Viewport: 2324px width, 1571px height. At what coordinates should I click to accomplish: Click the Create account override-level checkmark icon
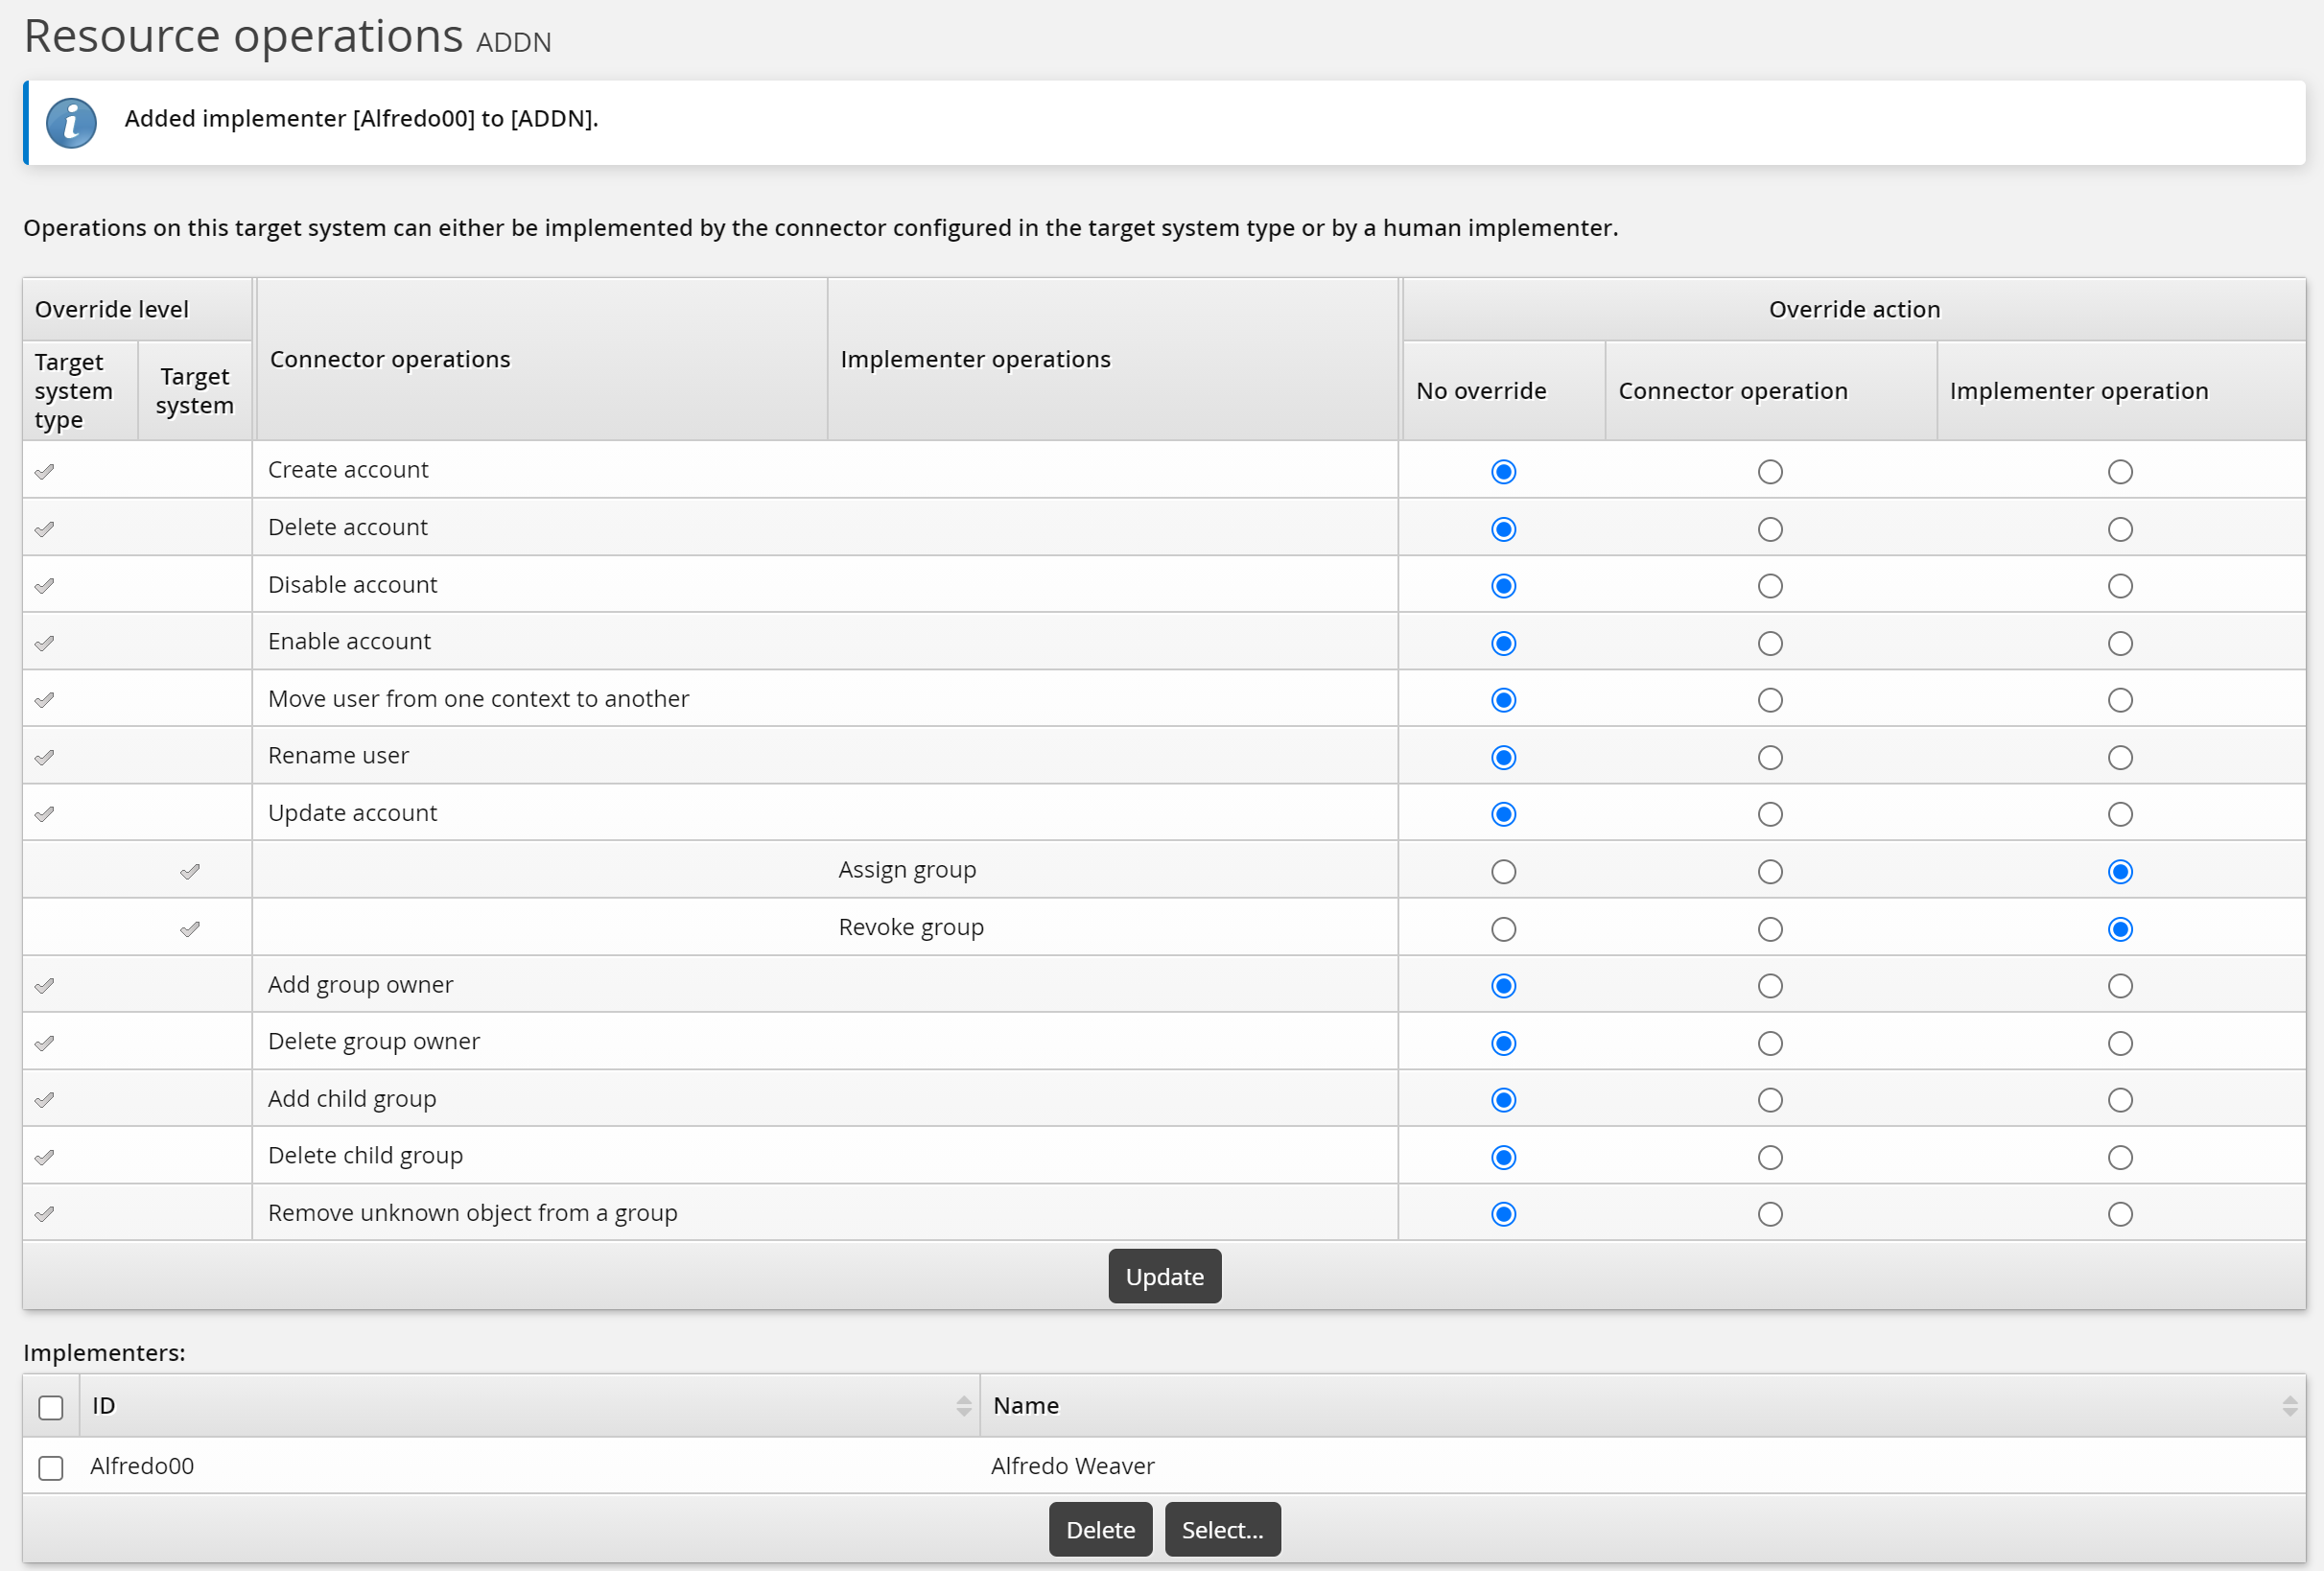click(x=44, y=471)
